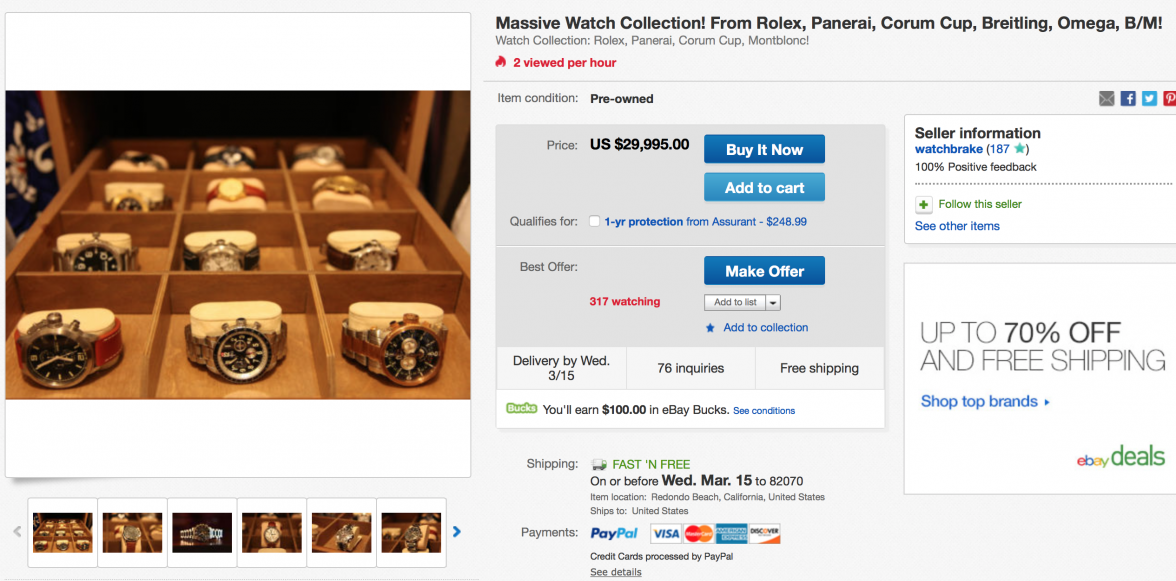1176x581 pixels.
Task: Share this listing on Twitter
Action: click(x=1149, y=98)
